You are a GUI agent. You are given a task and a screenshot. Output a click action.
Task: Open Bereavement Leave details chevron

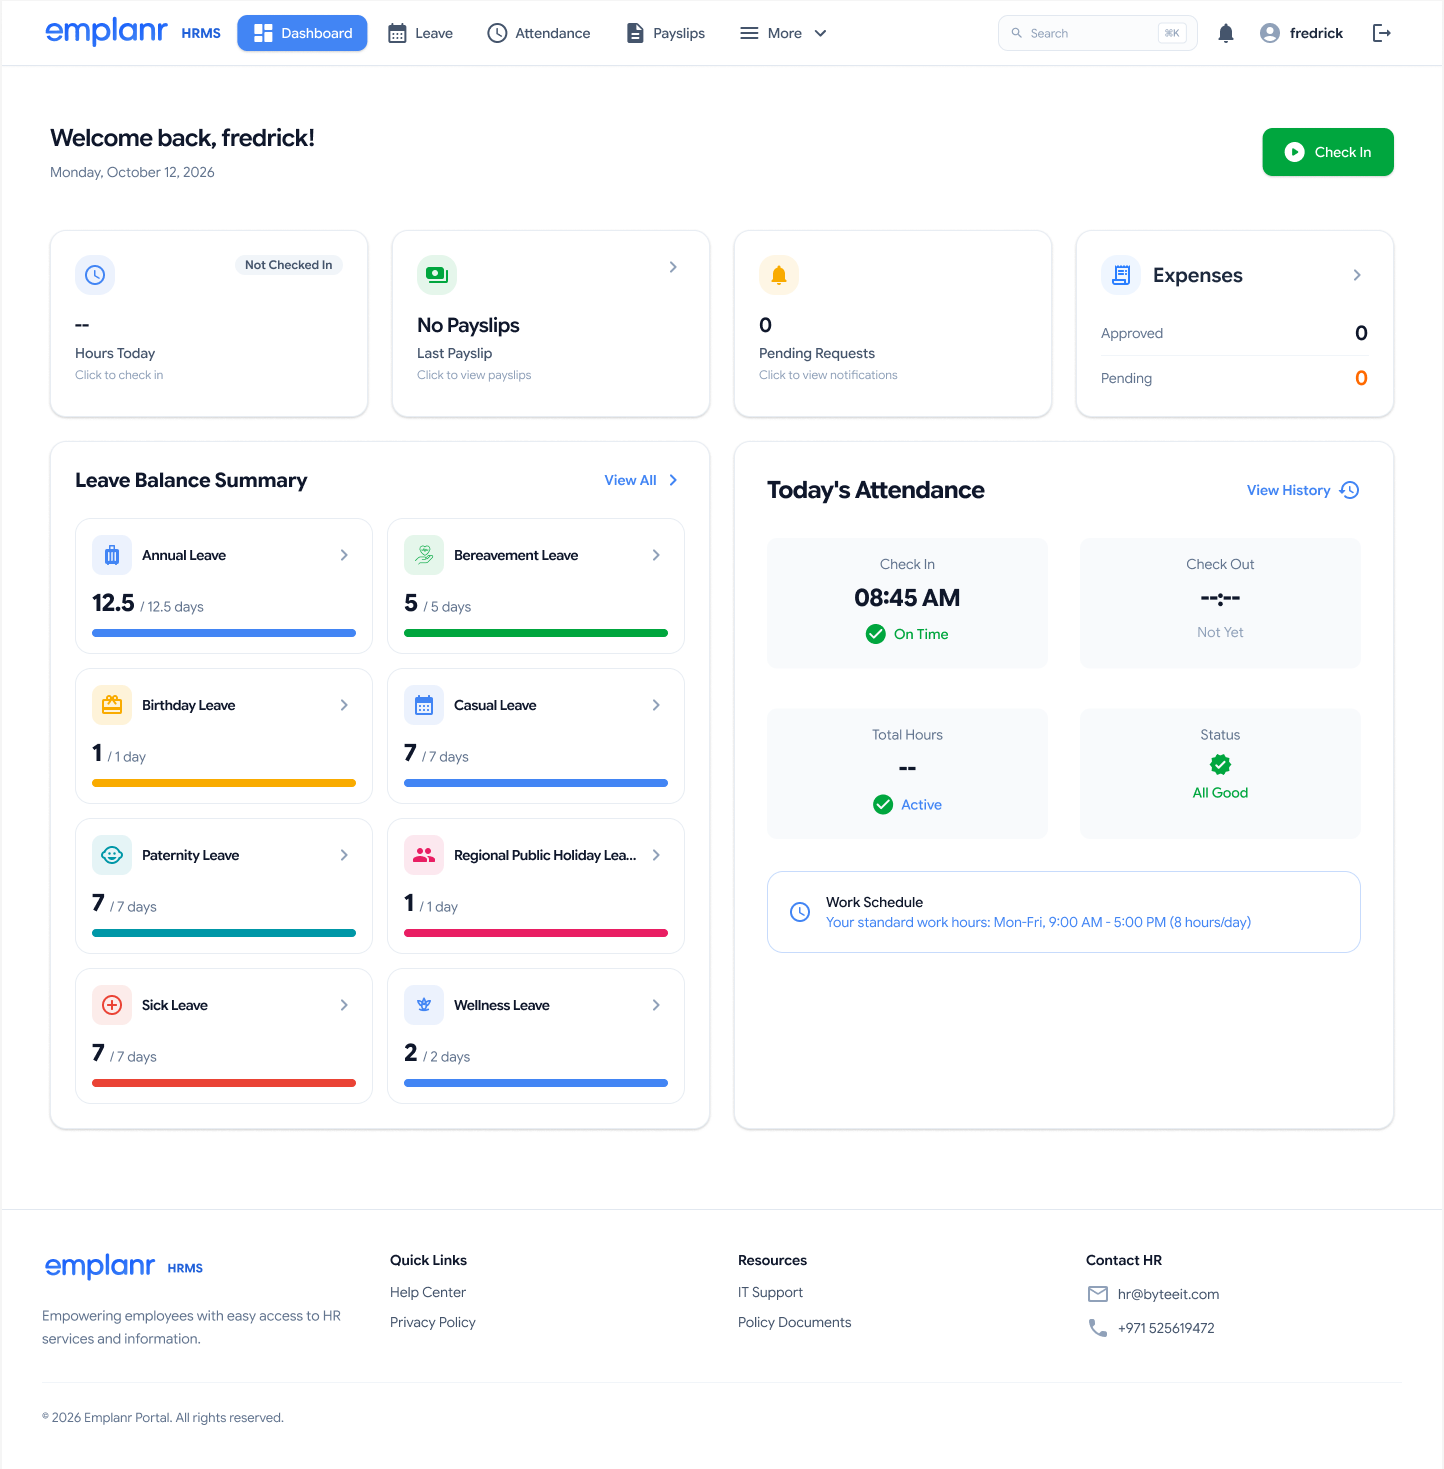pyautogui.click(x=656, y=555)
